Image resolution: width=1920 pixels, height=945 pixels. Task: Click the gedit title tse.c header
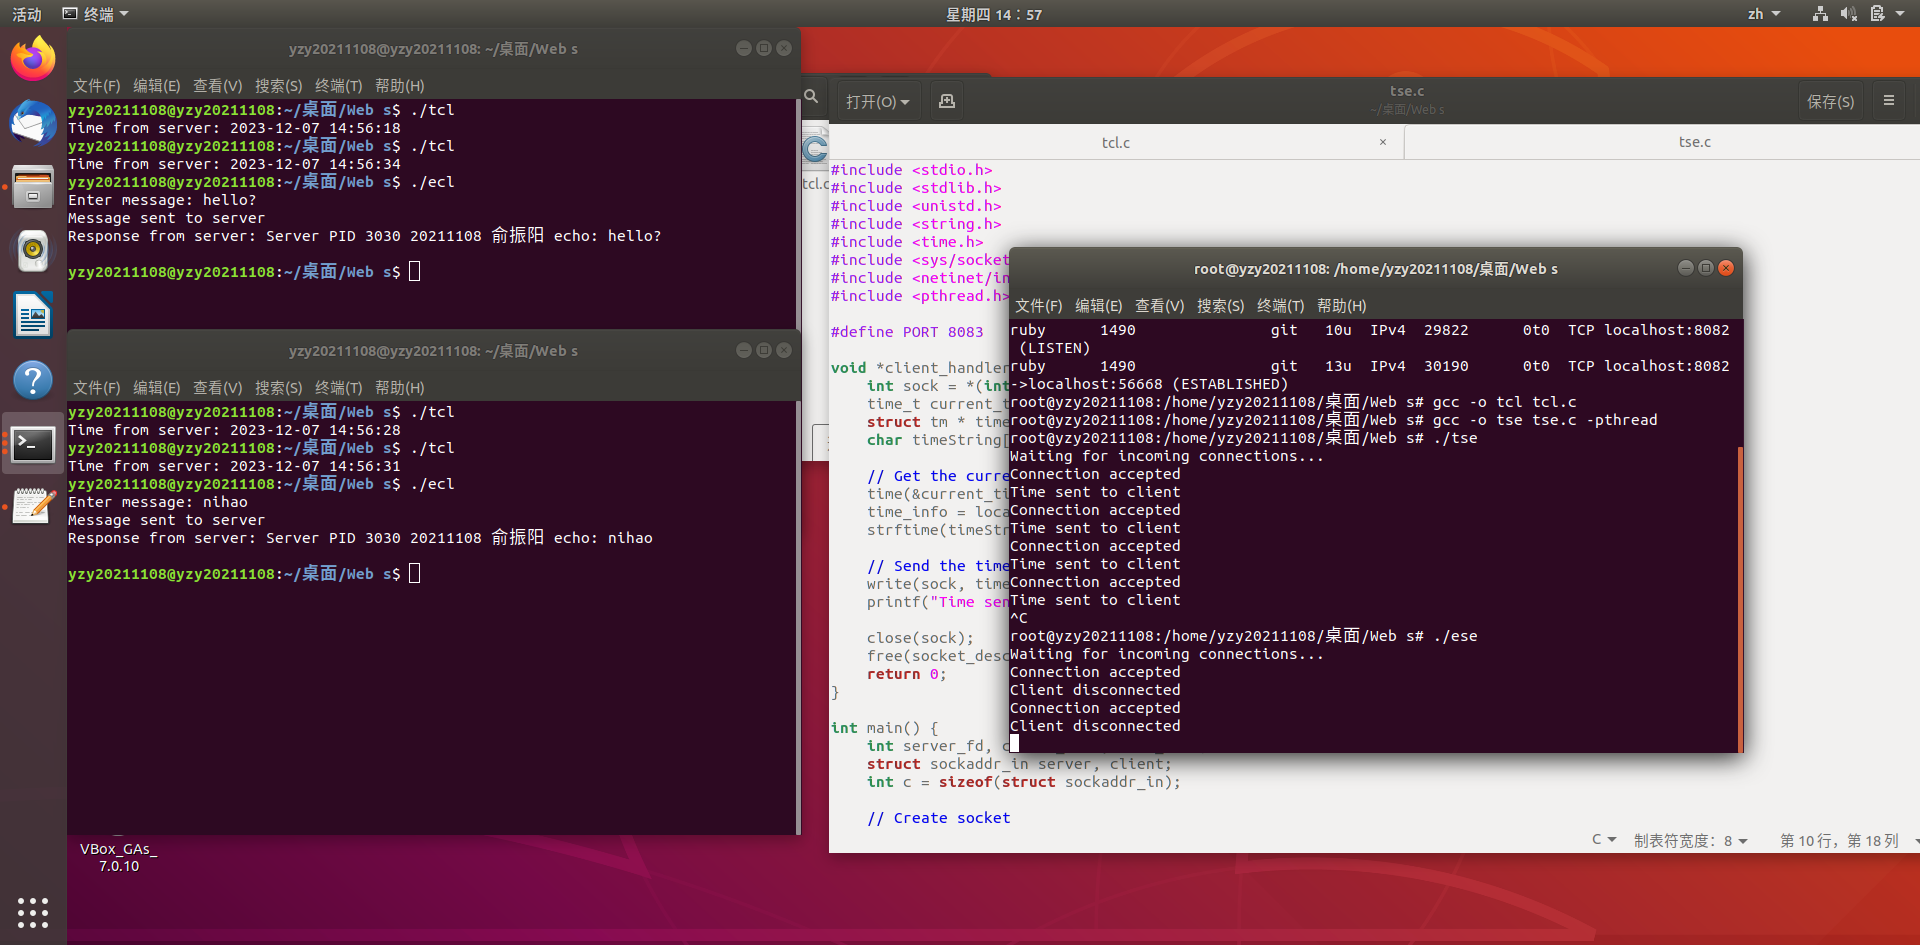click(x=1407, y=91)
